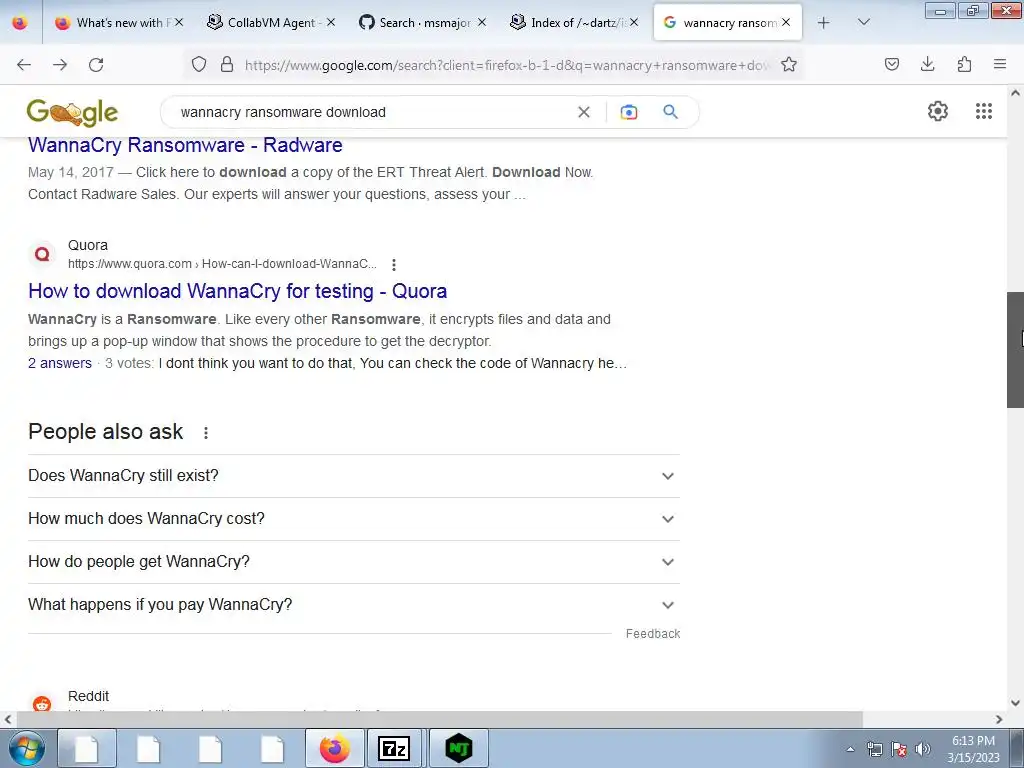The image size is (1024, 768).
Task: Switch to CollabVM Agent tab
Action: (270, 22)
